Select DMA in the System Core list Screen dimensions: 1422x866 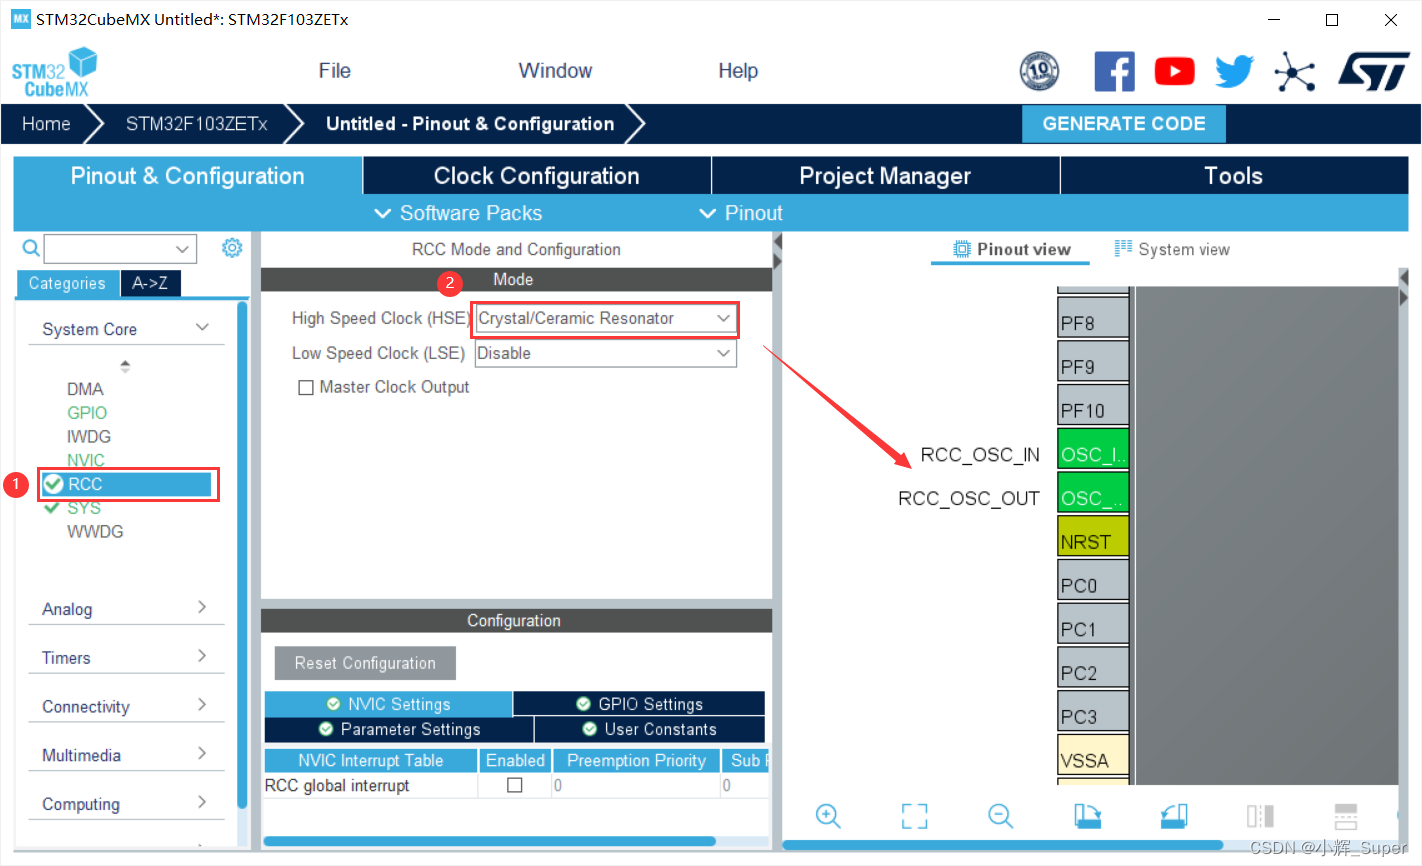(x=85, y=389)
